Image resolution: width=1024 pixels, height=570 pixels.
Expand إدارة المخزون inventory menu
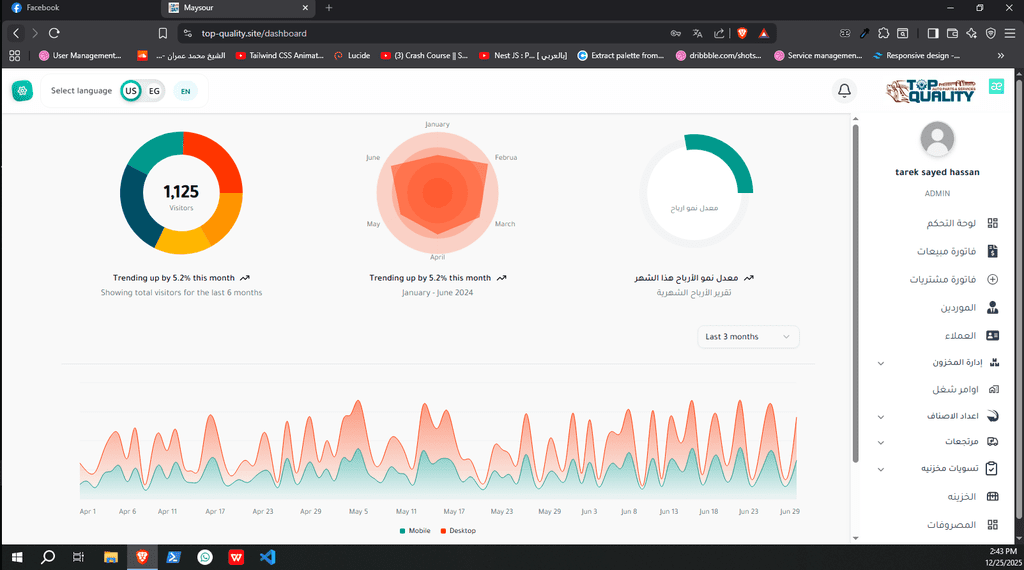point(881,363)
